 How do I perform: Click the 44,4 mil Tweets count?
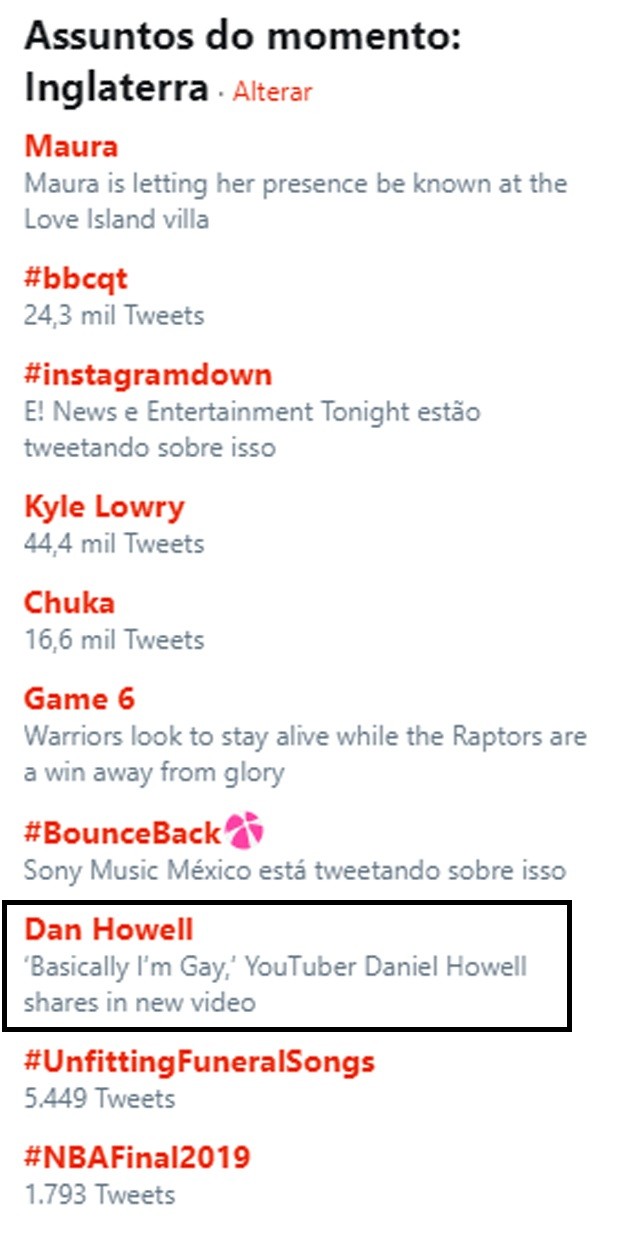click(114, 544)
